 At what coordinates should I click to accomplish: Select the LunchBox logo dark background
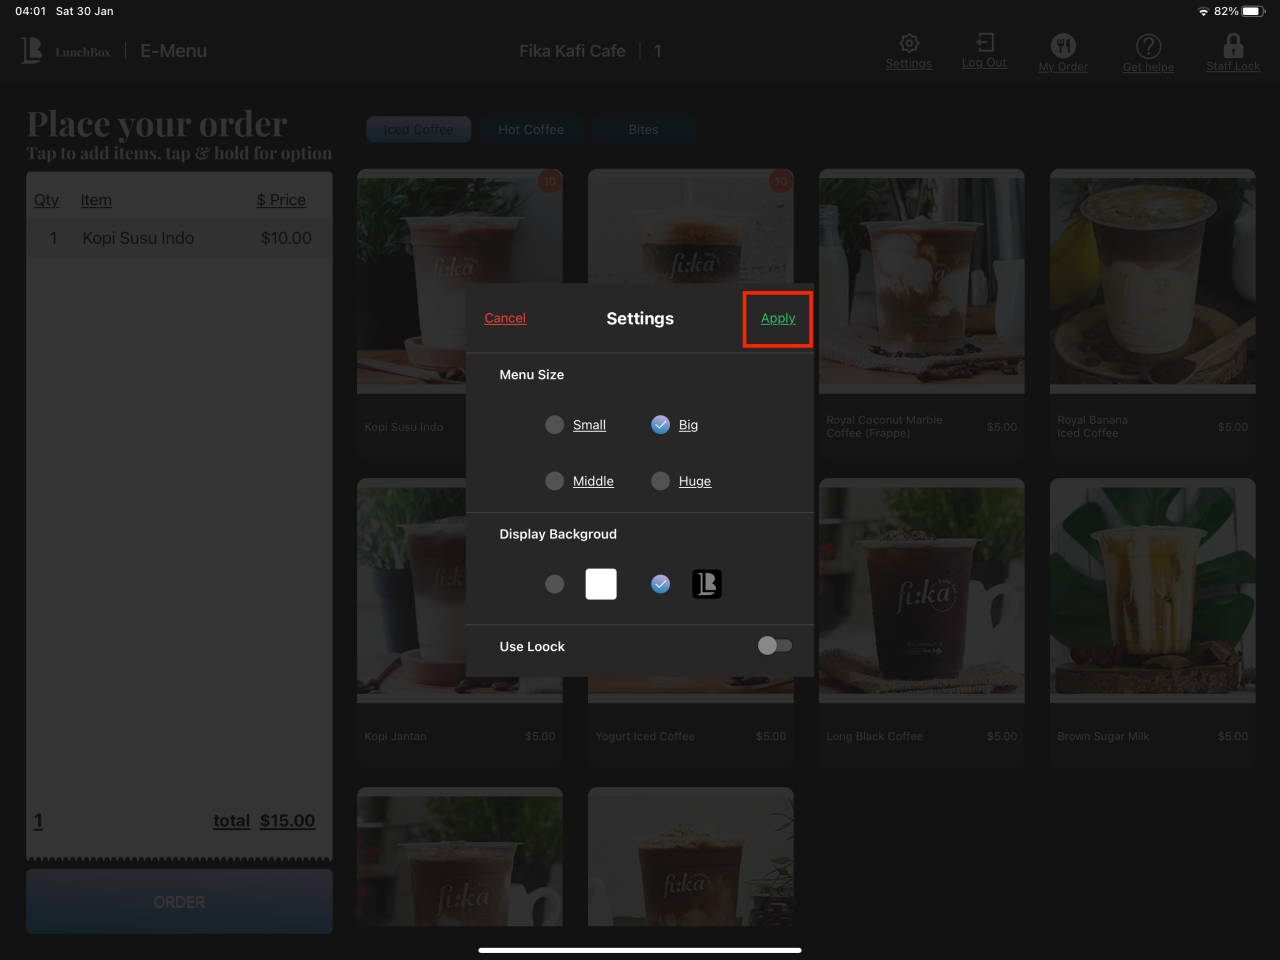pos(707,584)
